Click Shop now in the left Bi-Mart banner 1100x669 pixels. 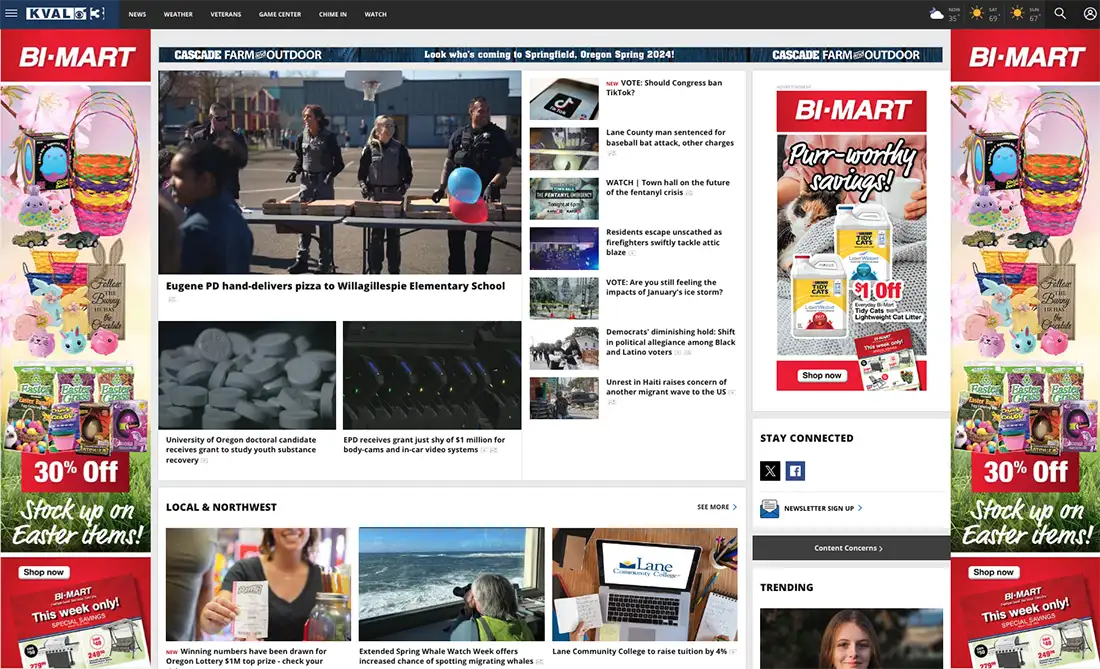tap(43, 572)
